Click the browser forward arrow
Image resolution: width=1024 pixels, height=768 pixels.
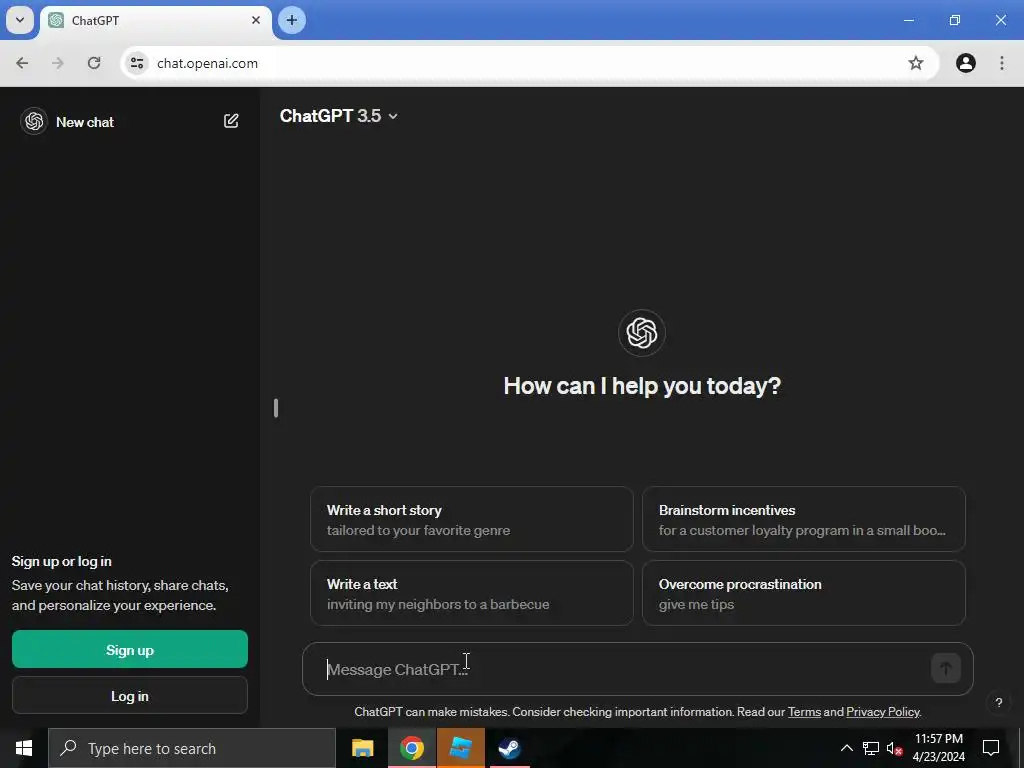tap(58, 63)
